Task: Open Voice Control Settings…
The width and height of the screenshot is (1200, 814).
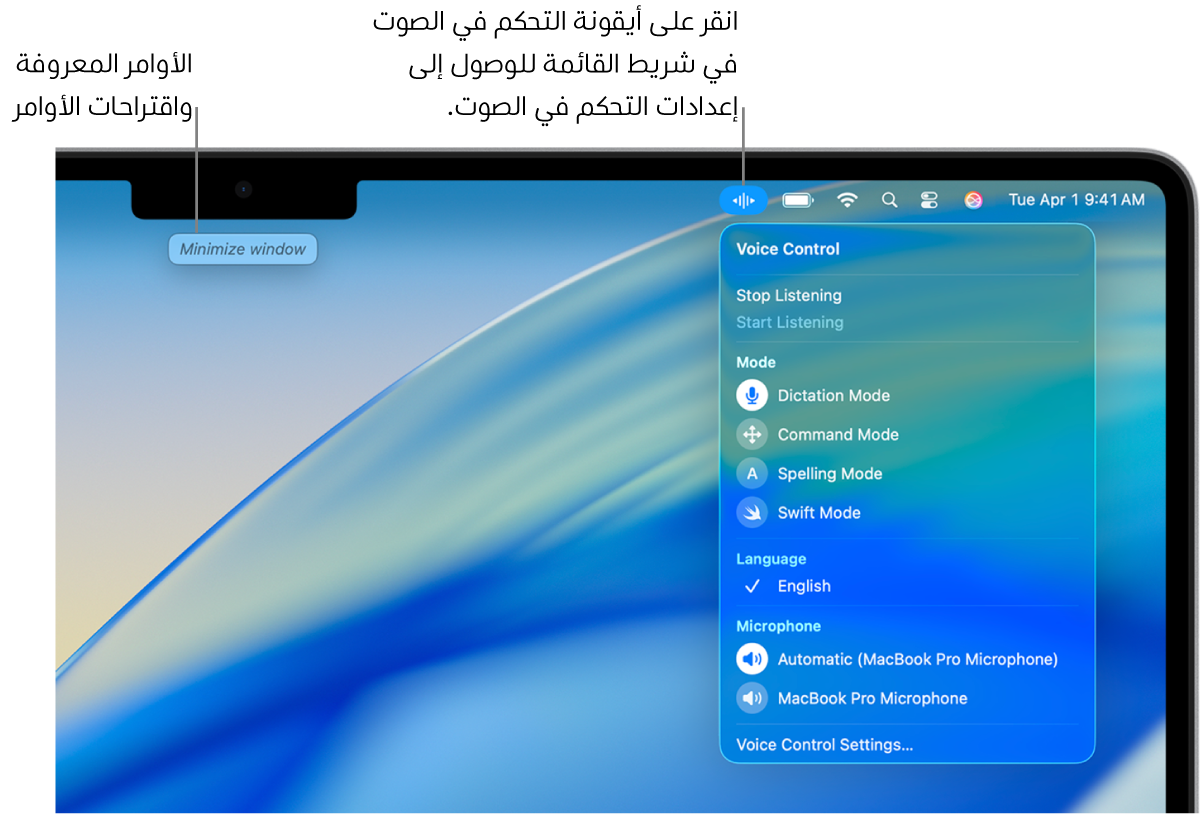Action: (x=825, y=744)
